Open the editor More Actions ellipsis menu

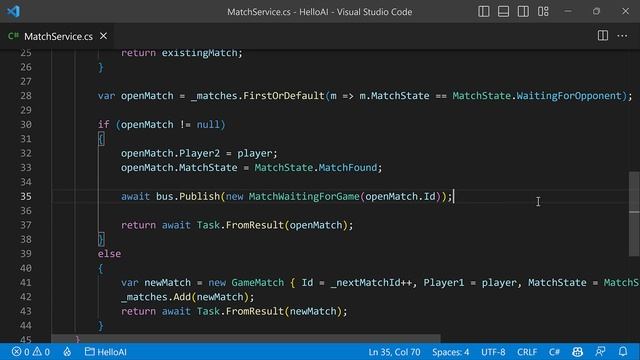[x=622, y=36]
